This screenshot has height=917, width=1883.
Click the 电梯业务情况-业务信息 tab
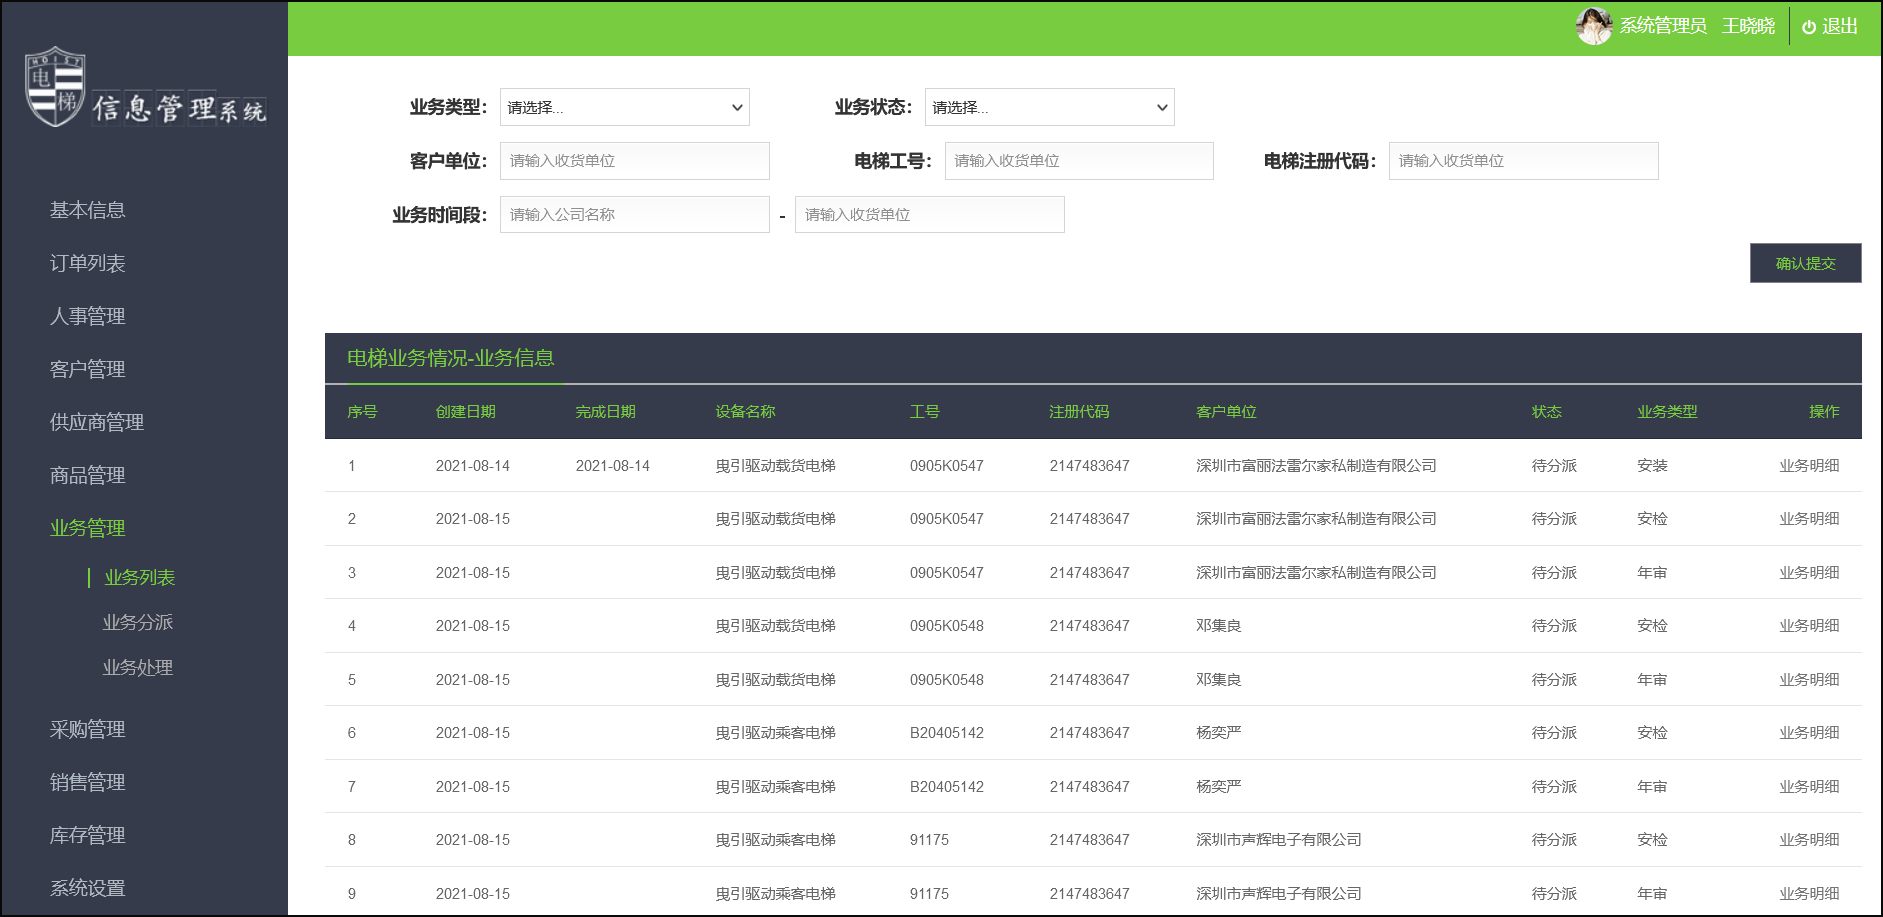tap(451, 358)
